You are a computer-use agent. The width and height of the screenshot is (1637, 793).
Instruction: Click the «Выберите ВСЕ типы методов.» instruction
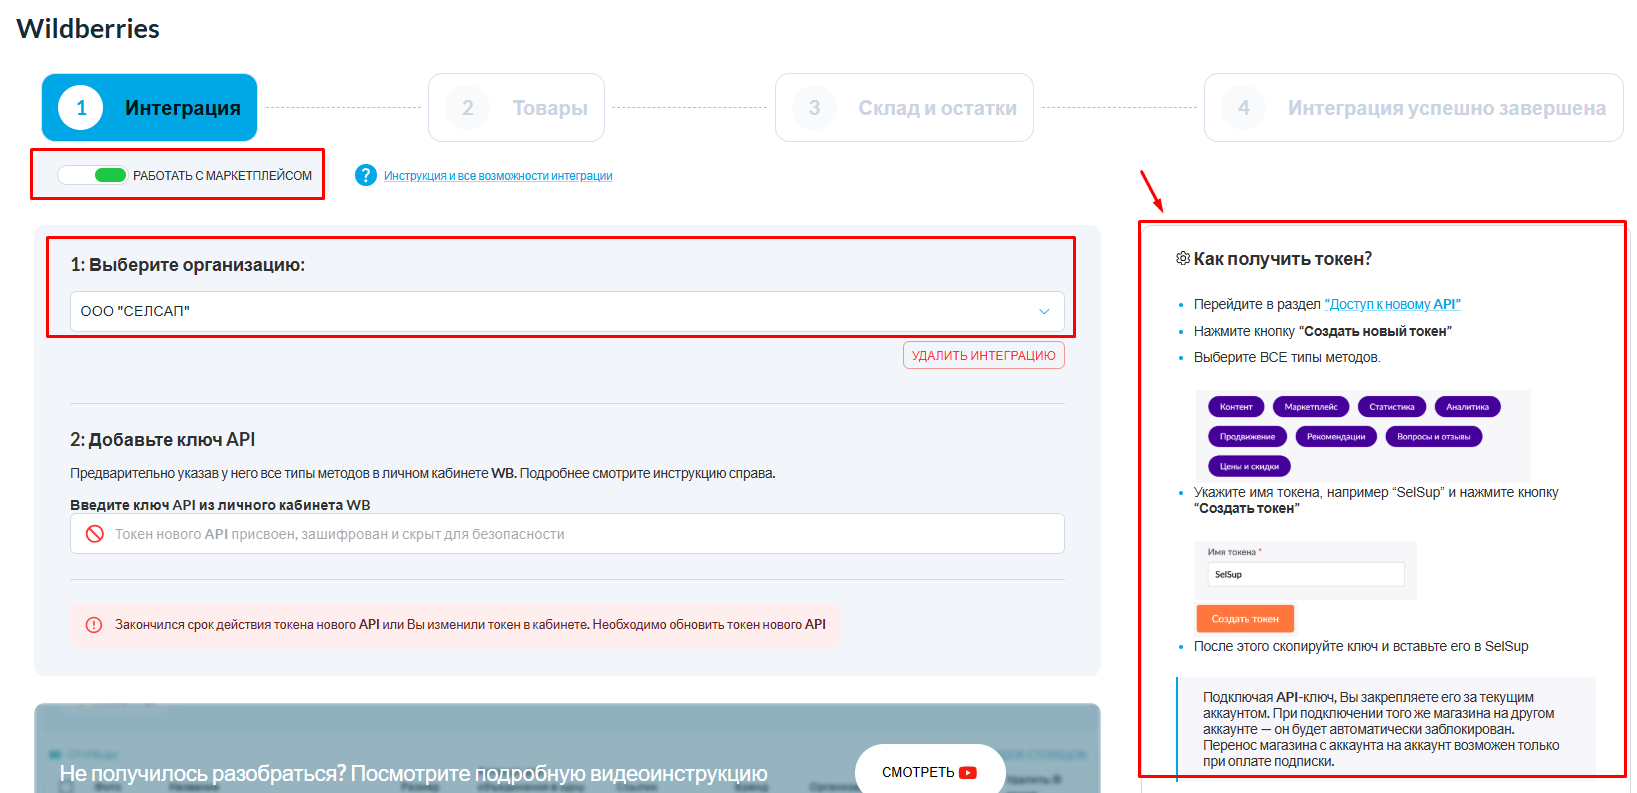pos(1287,357)
